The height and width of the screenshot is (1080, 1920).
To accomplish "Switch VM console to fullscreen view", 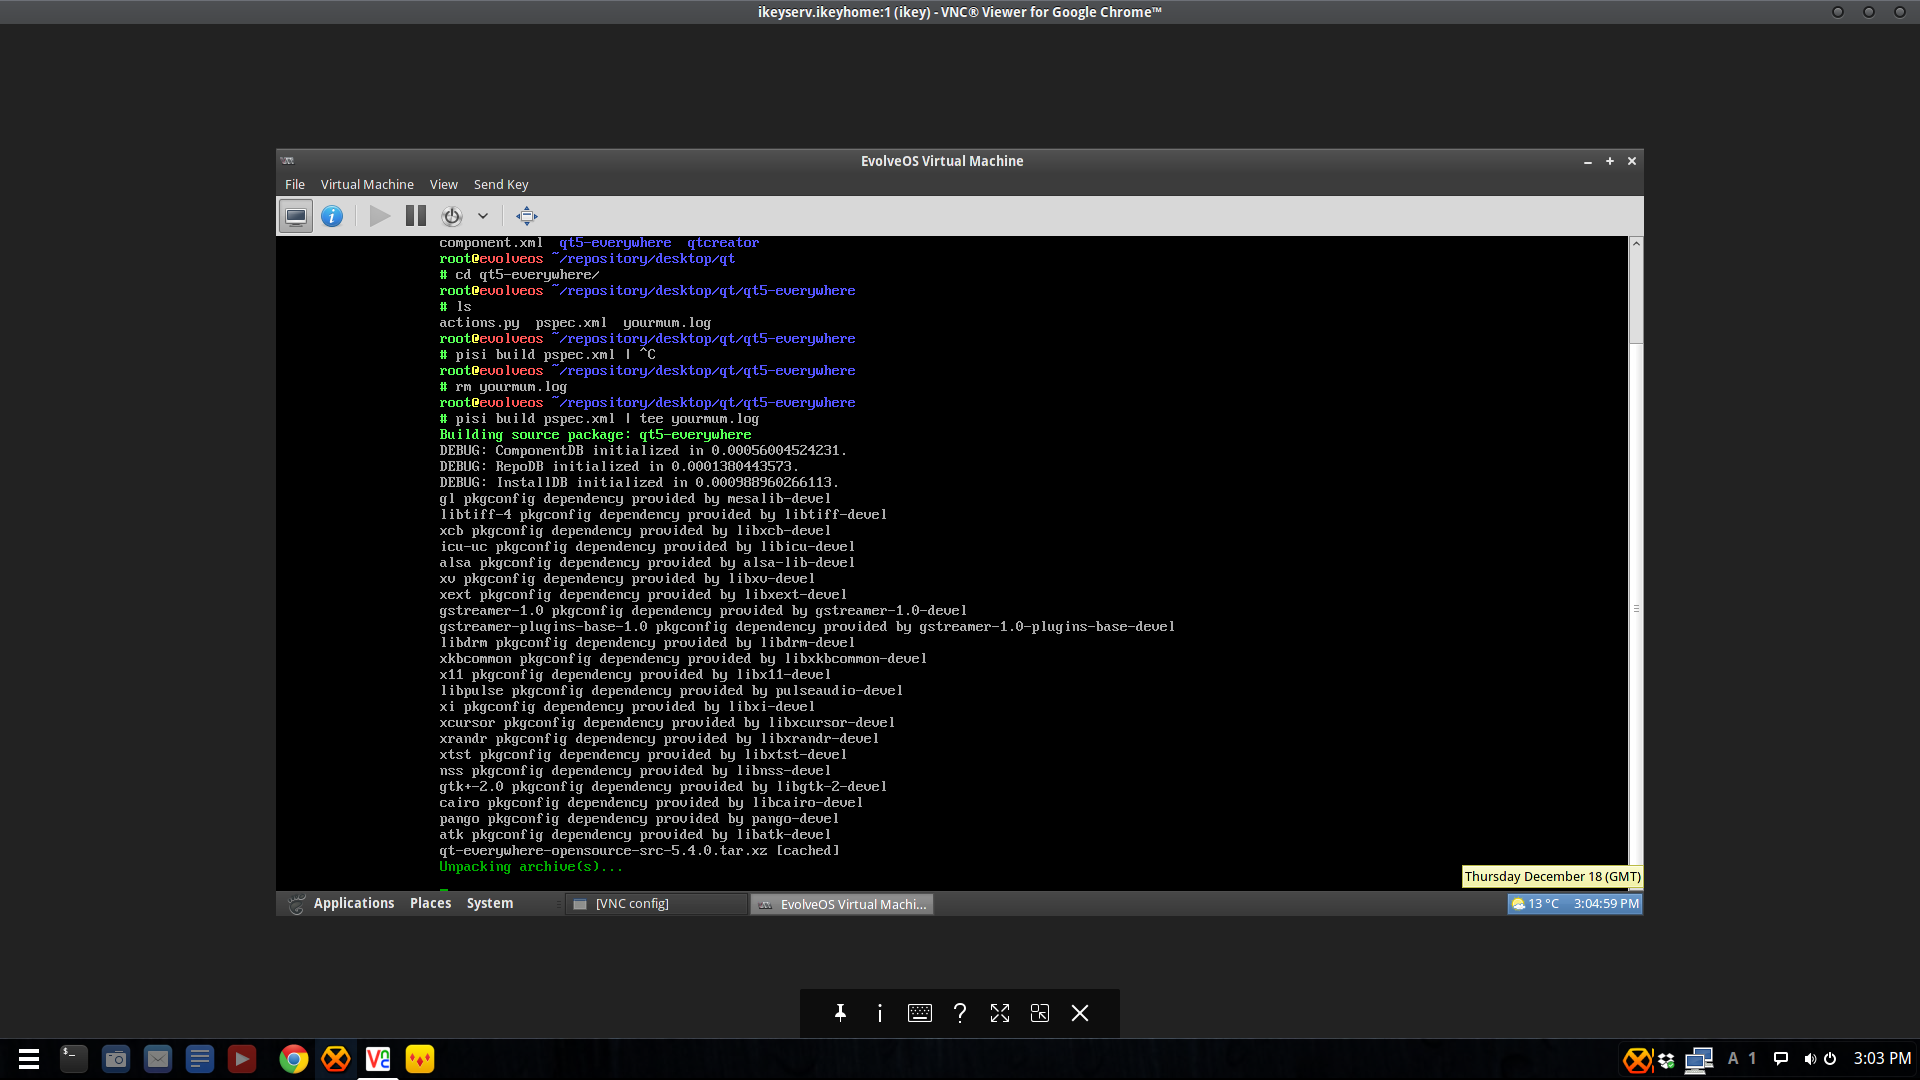I will click(527, 216).
